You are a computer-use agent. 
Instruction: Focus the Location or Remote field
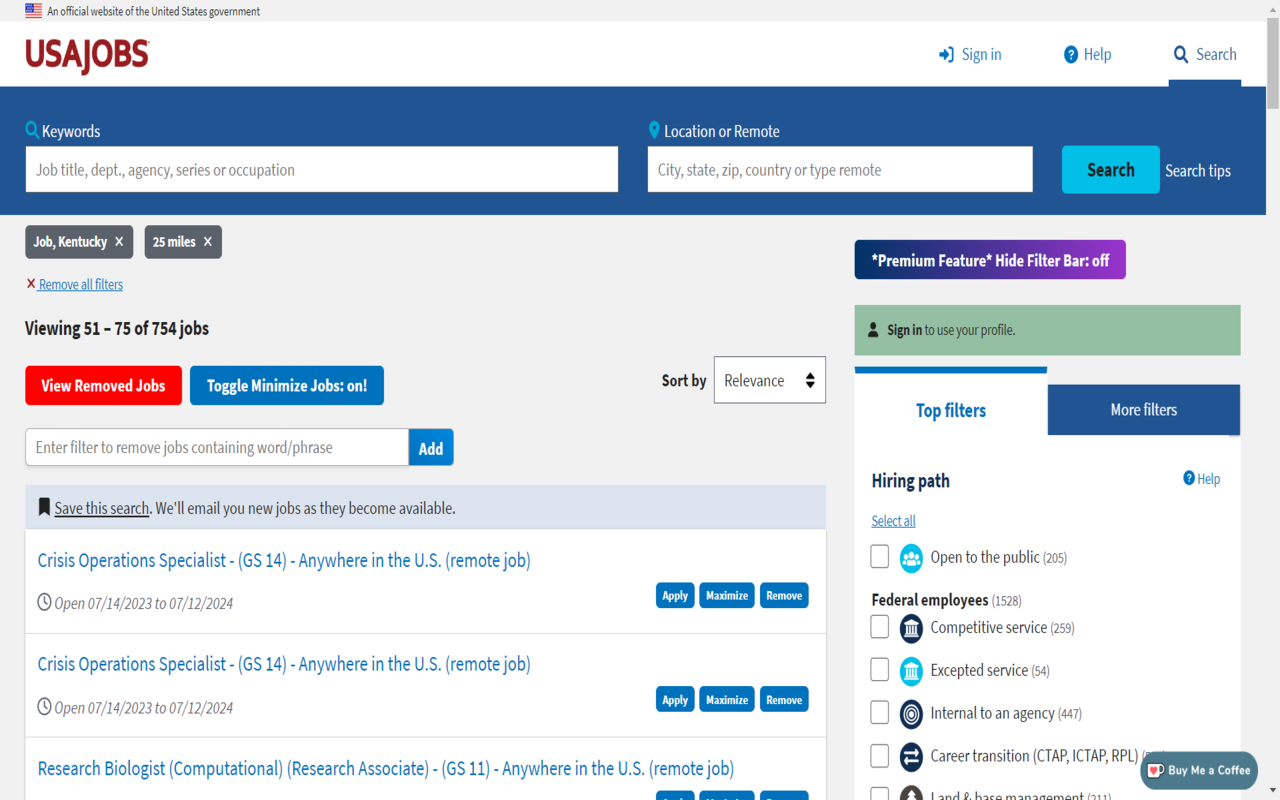click(840, 170)
